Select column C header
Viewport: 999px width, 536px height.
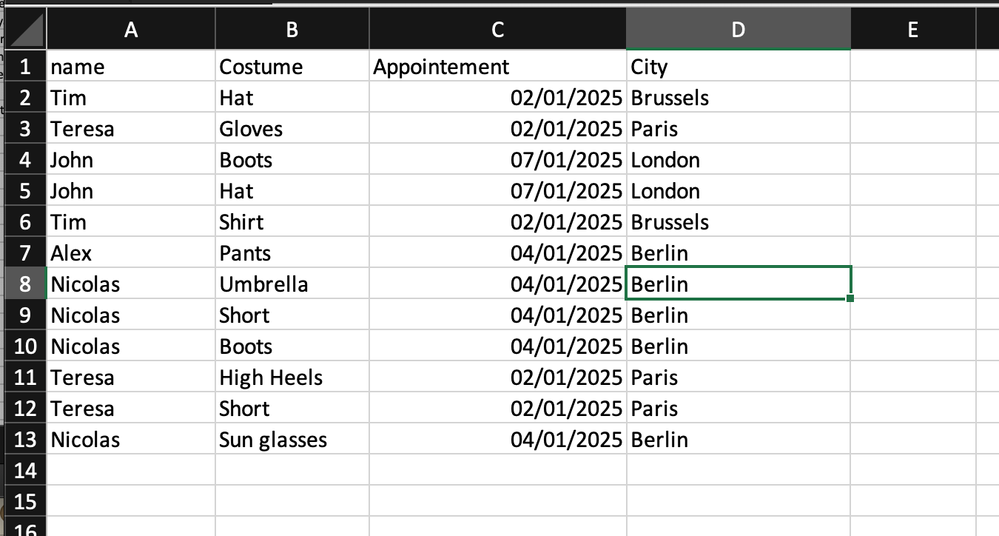pos(497,30)
